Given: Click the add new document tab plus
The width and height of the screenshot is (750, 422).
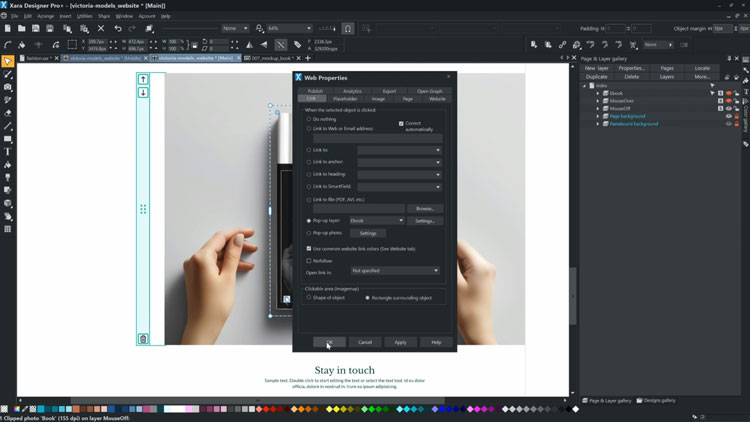Looking at the screenshot, I should pos(308,58).
